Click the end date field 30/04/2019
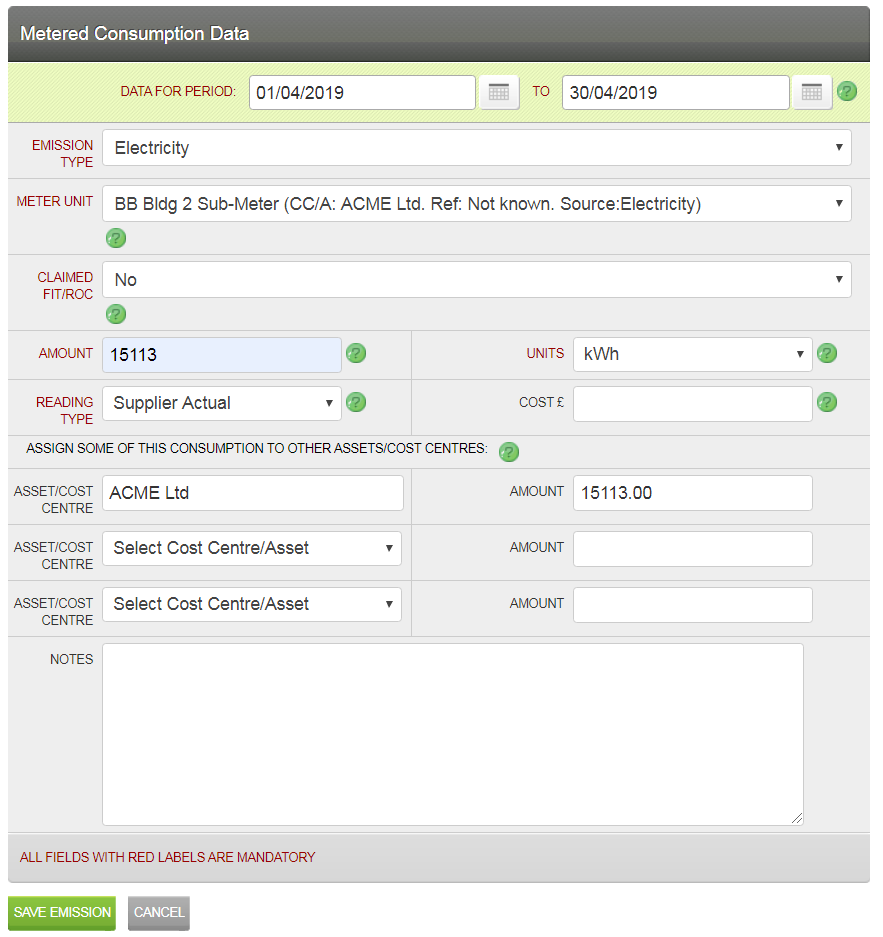 coord(676,93)
